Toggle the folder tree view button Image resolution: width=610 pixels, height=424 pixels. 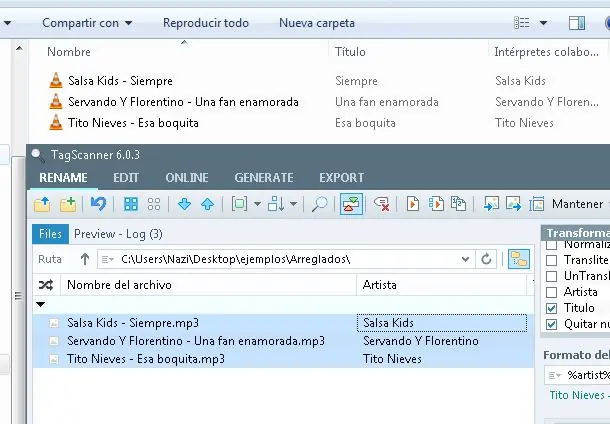point(519,259)
